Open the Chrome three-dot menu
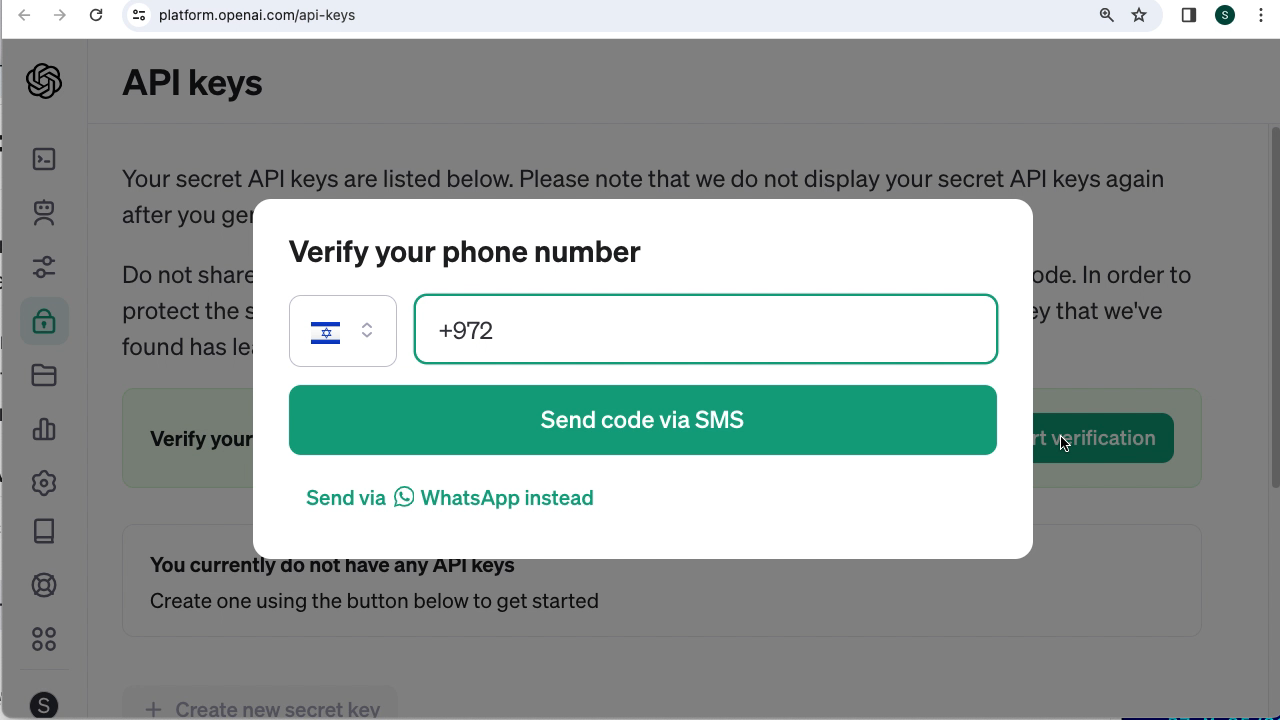This screenshot has height=720, width=1280. point(1261,15)
